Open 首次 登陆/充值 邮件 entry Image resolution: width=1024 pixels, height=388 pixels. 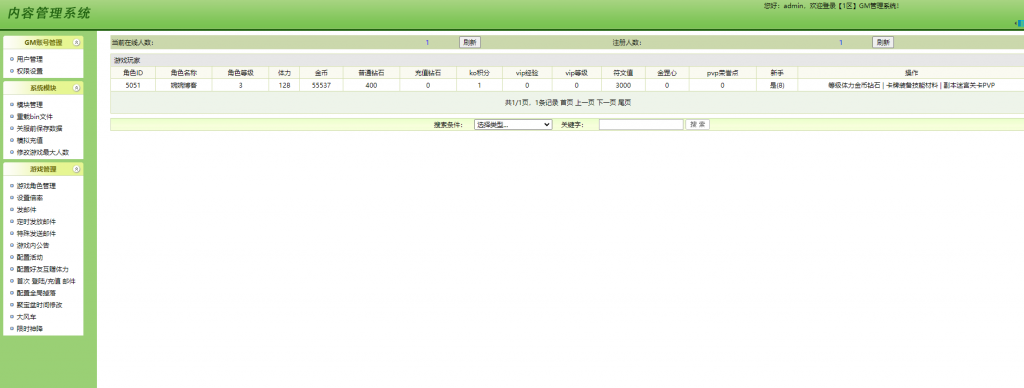(46, 281)
